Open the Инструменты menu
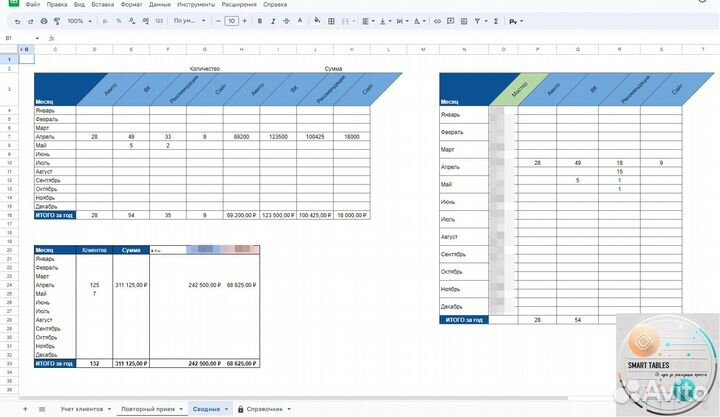 click(196, 5)
